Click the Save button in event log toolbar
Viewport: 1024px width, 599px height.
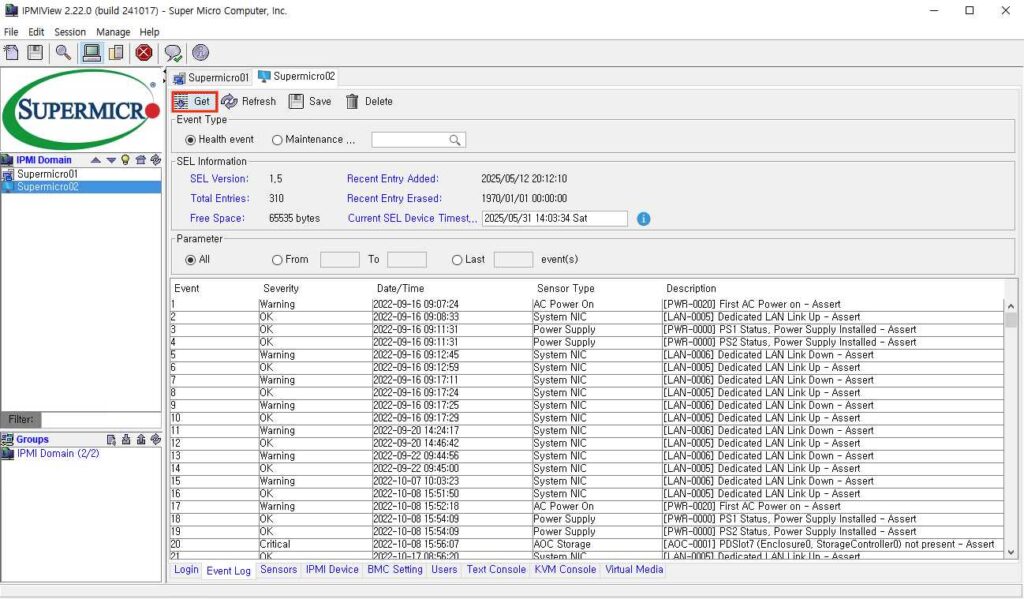(310, 101)
